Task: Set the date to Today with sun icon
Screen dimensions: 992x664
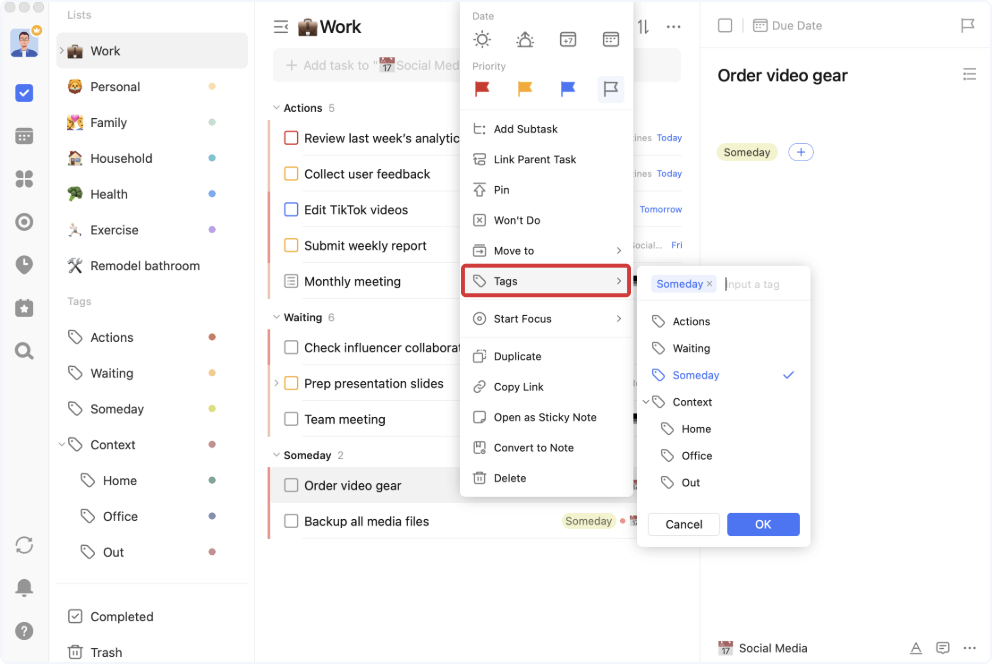Action: coord(482,39)
